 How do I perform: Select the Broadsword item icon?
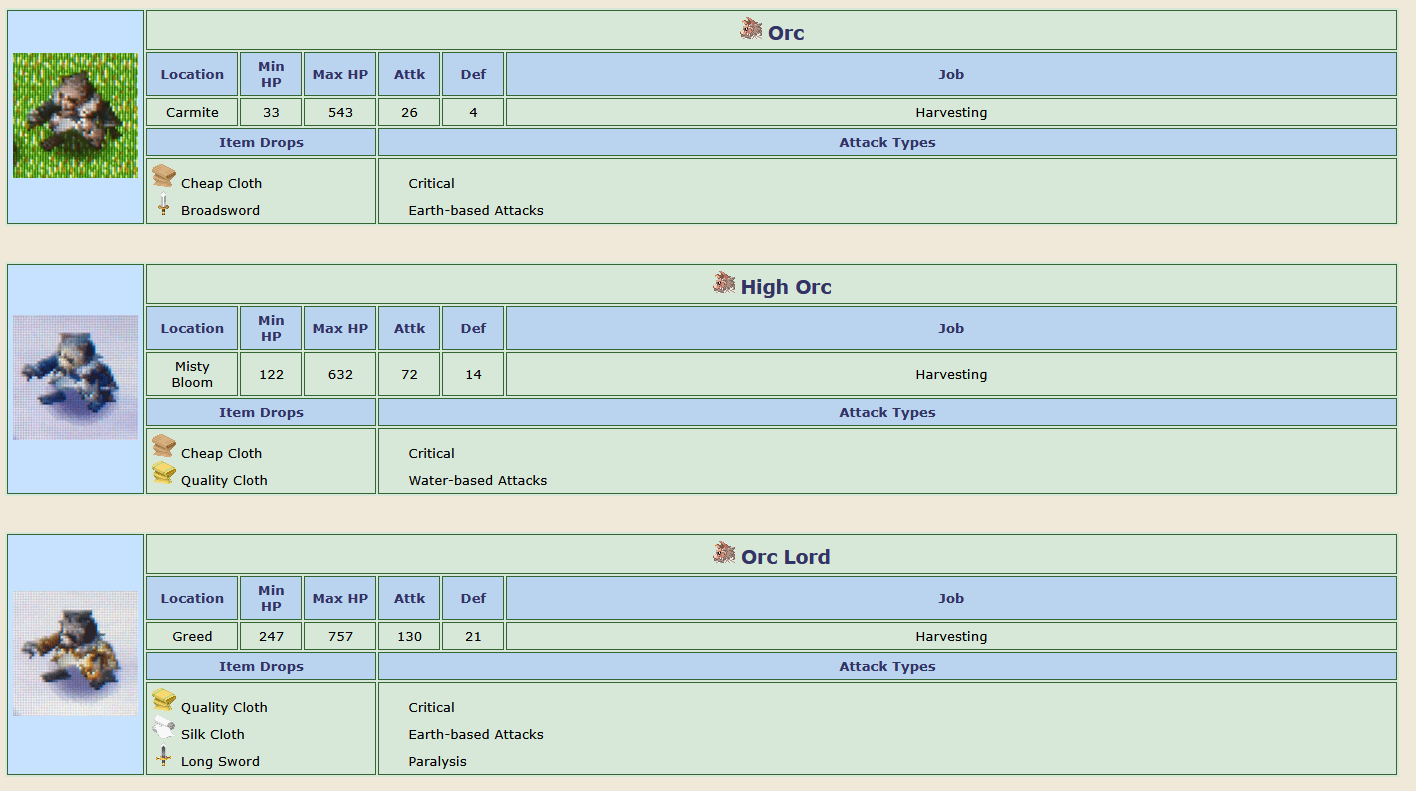point(164,205)
